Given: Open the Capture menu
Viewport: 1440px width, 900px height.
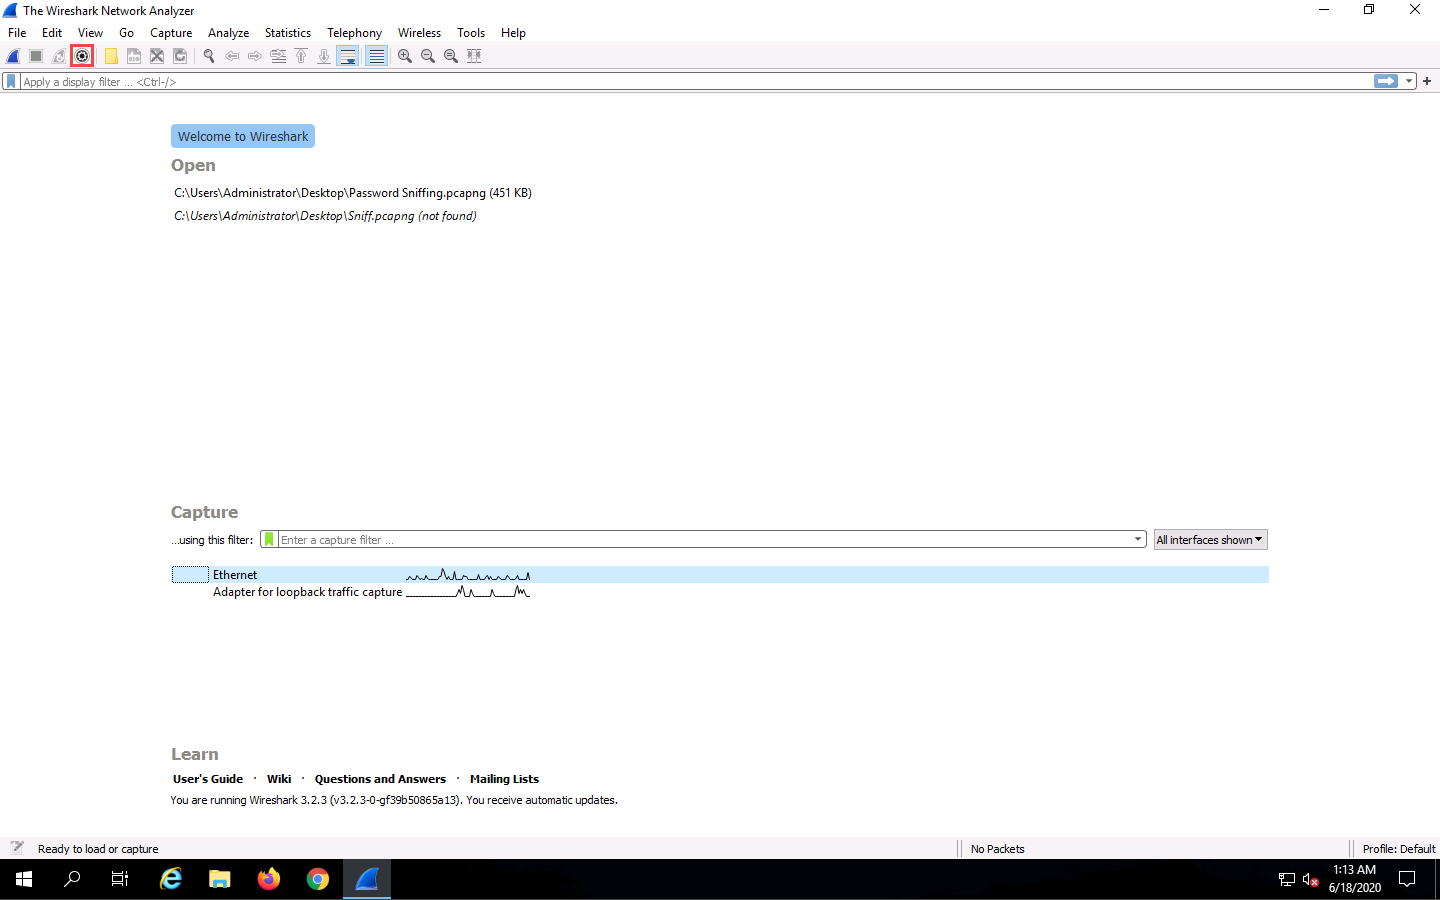Looking at the screenshot, I should click(171, 33).
